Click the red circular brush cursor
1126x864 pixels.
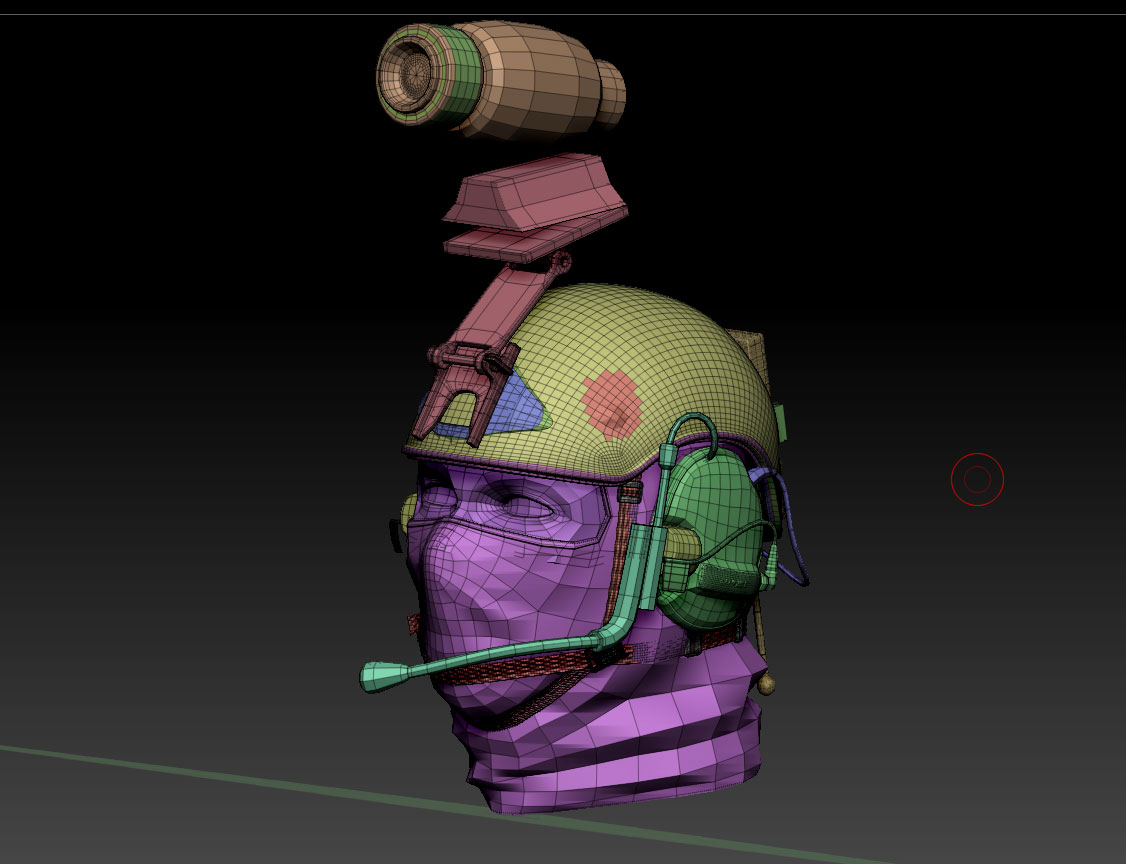(977, 480)
